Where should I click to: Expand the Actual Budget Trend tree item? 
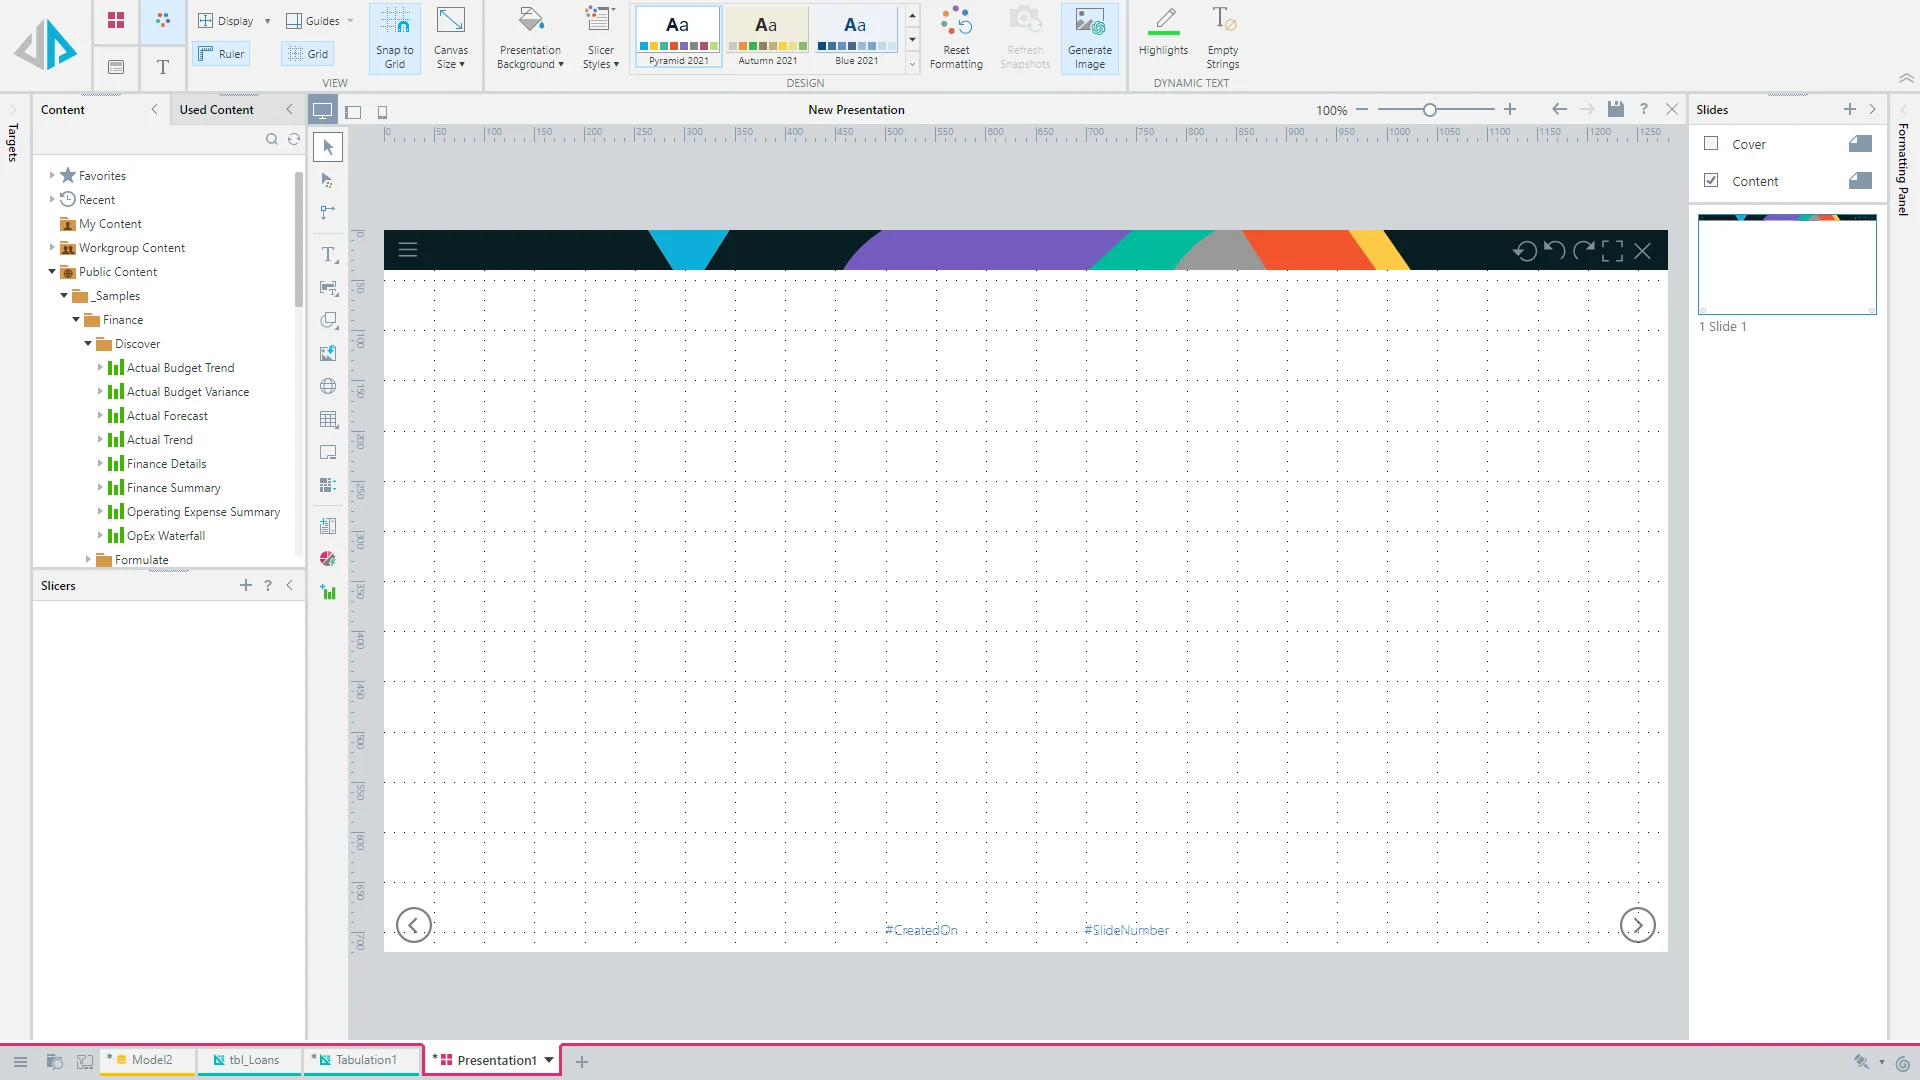coord(100,368)
